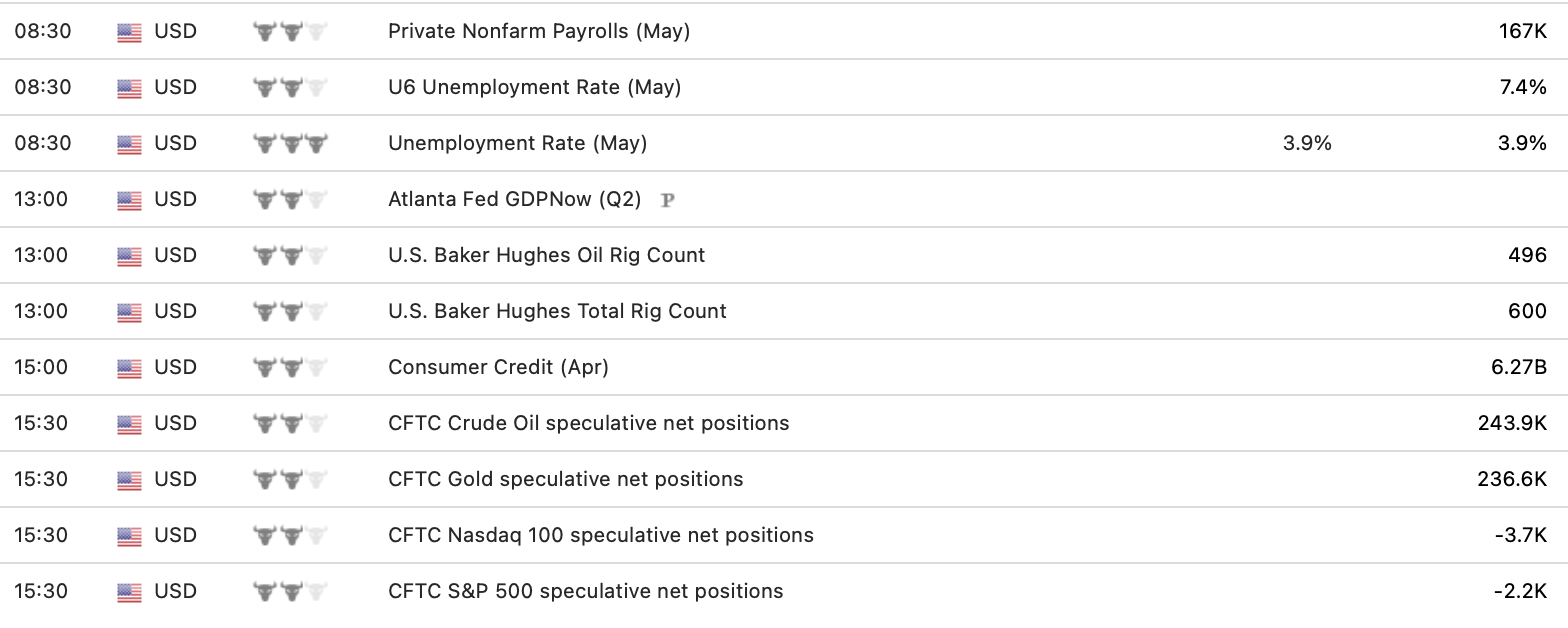Open U6 Unemployment Rate (May) event
This screenshot has width=1568, height=628.
(534, 87)
